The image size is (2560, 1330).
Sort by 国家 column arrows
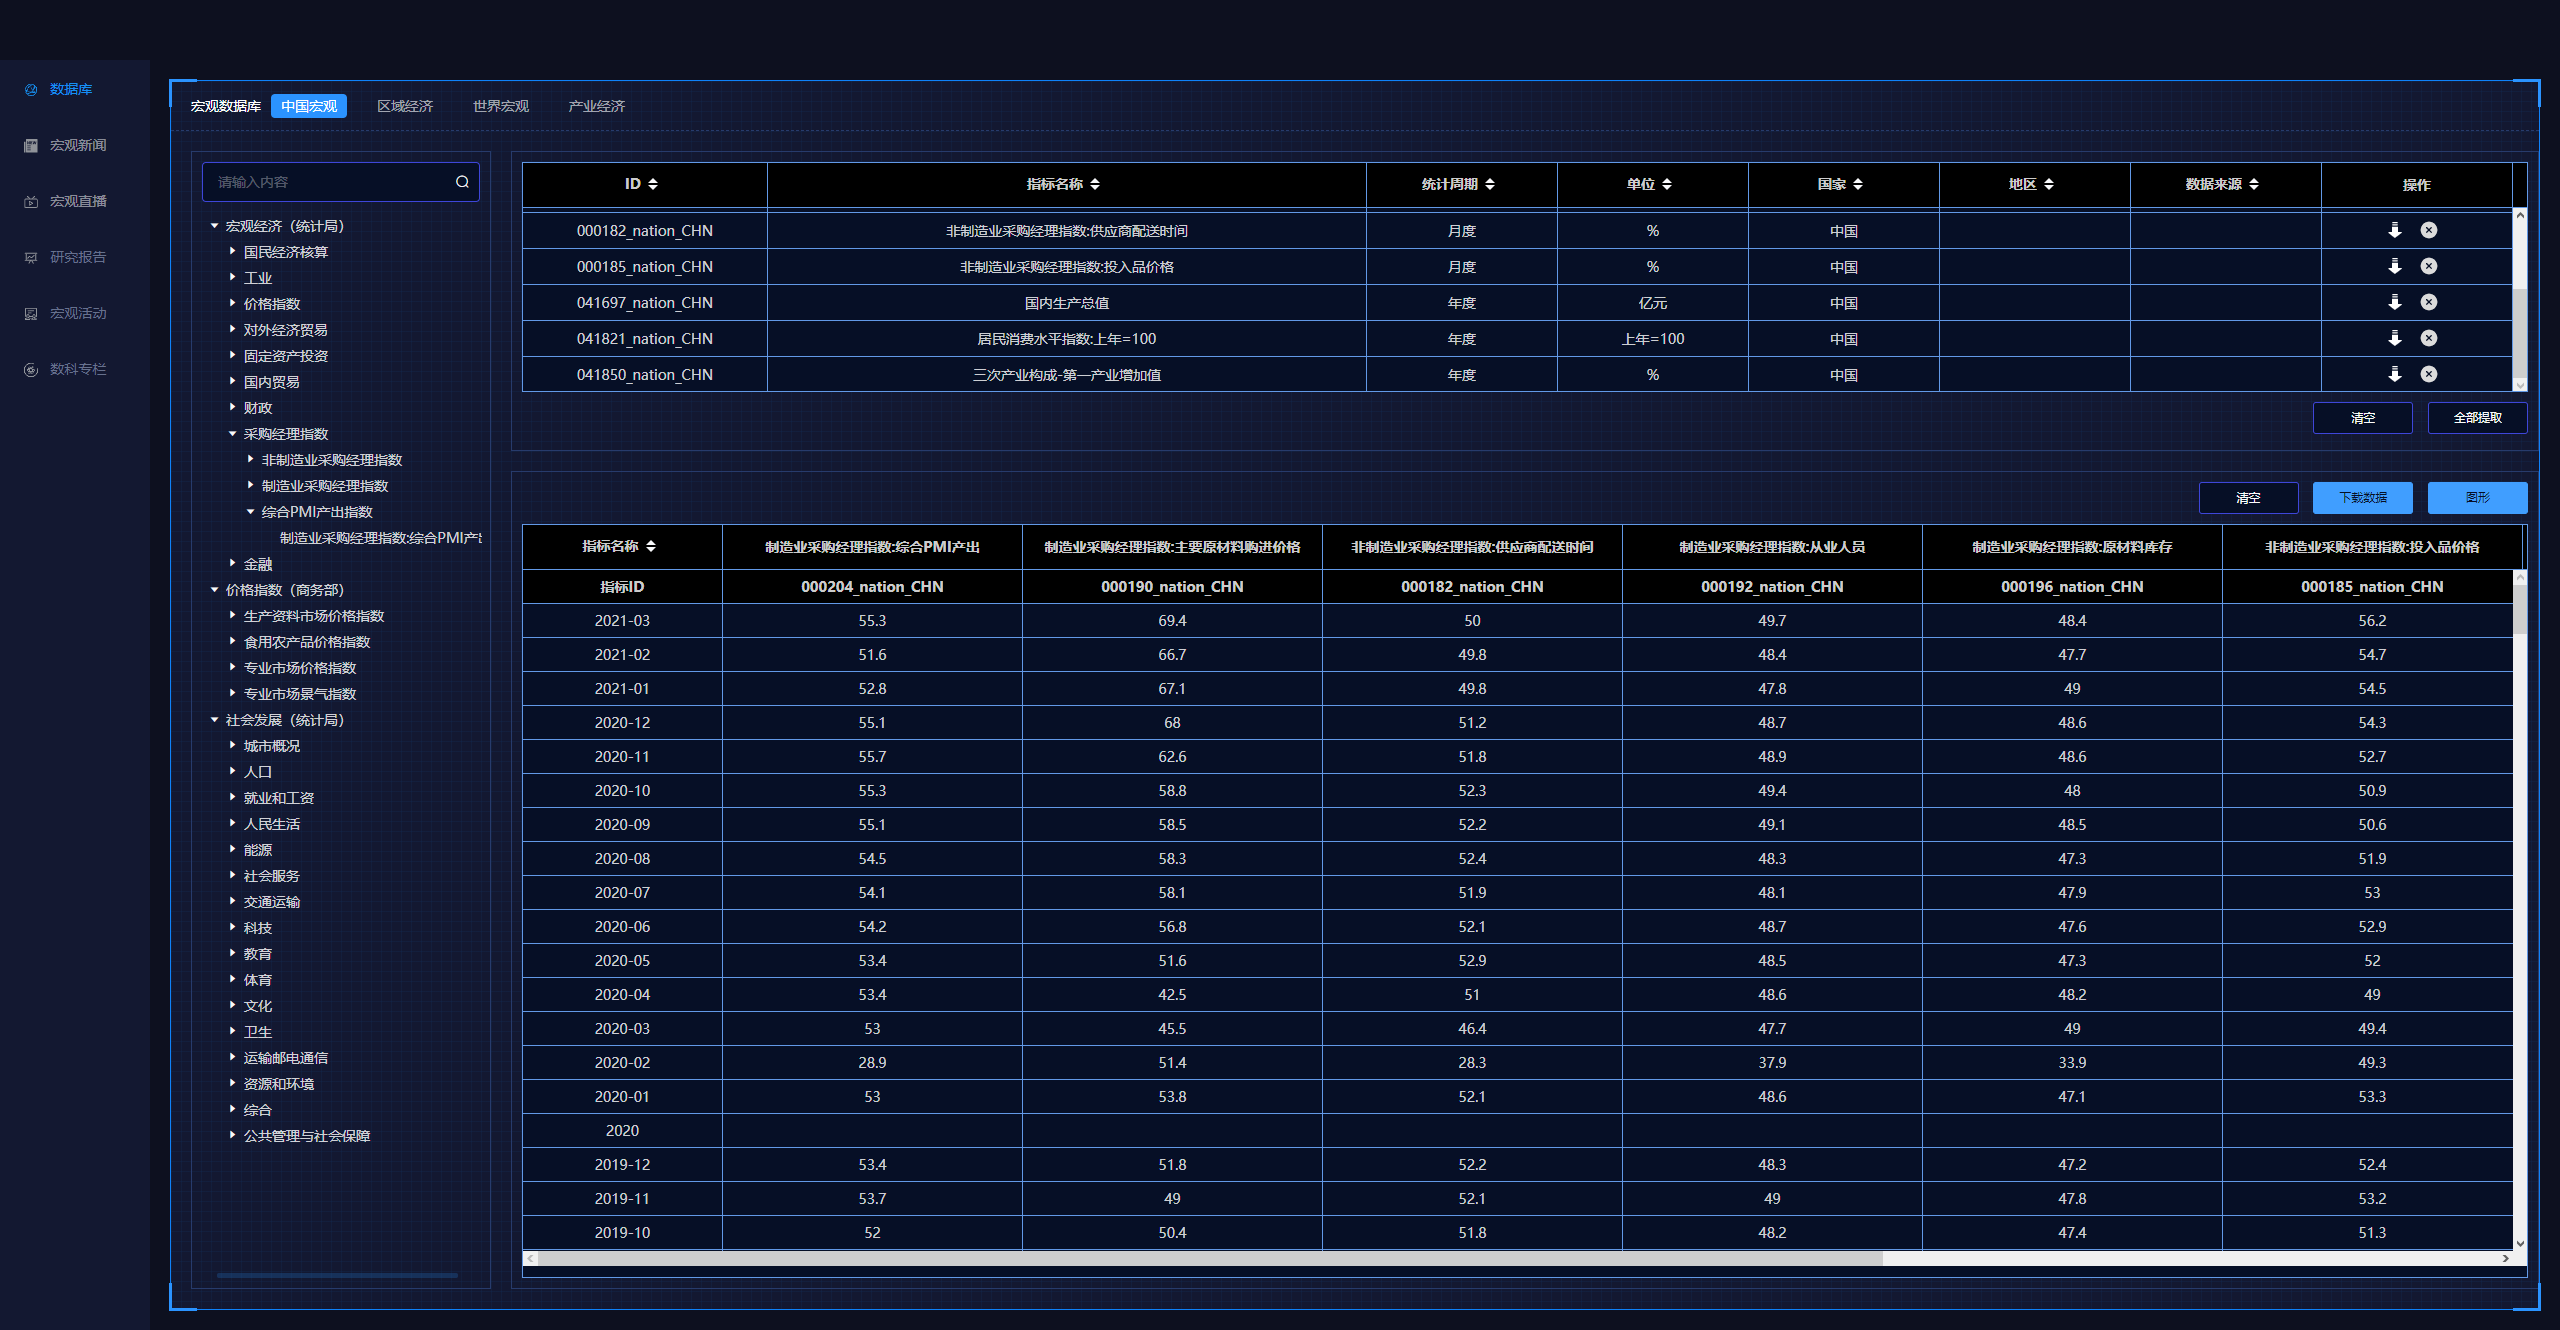pos(1858,184)
